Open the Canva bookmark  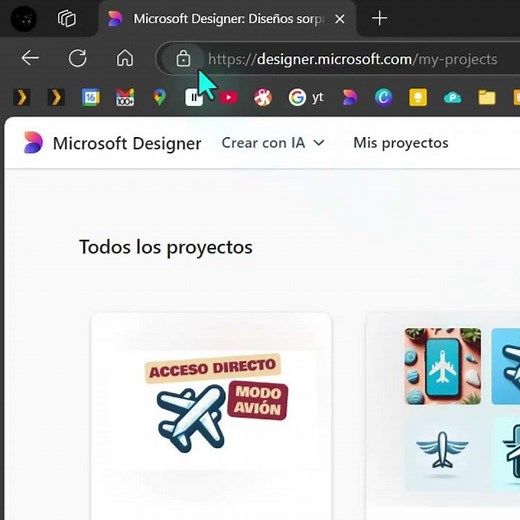(383, 97)
